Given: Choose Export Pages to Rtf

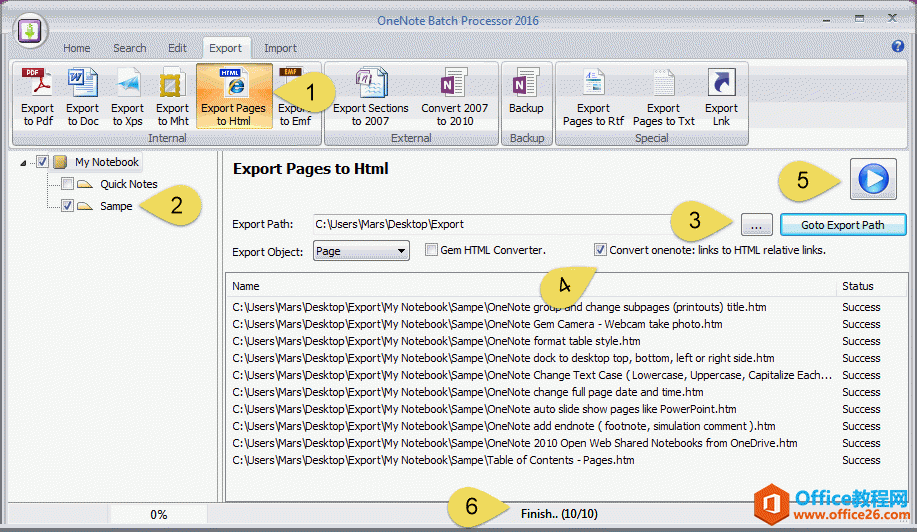Looking at the screenshot, I should [x=593, y=96].
